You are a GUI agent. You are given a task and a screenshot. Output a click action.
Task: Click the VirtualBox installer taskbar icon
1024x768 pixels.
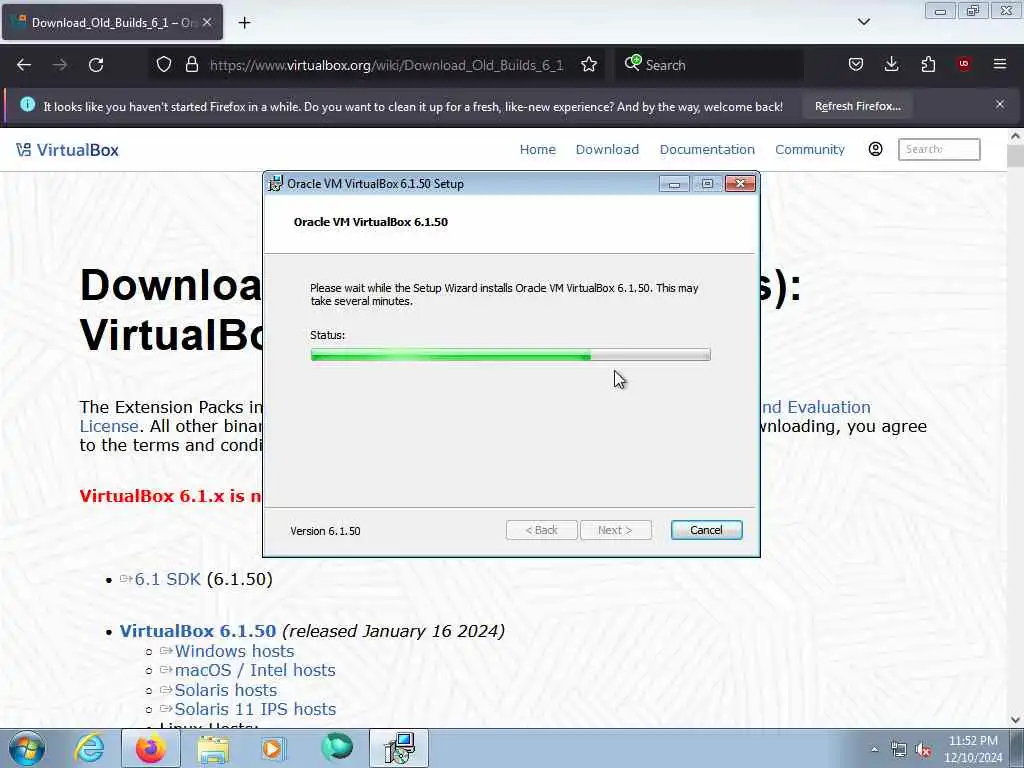(399, 748)
